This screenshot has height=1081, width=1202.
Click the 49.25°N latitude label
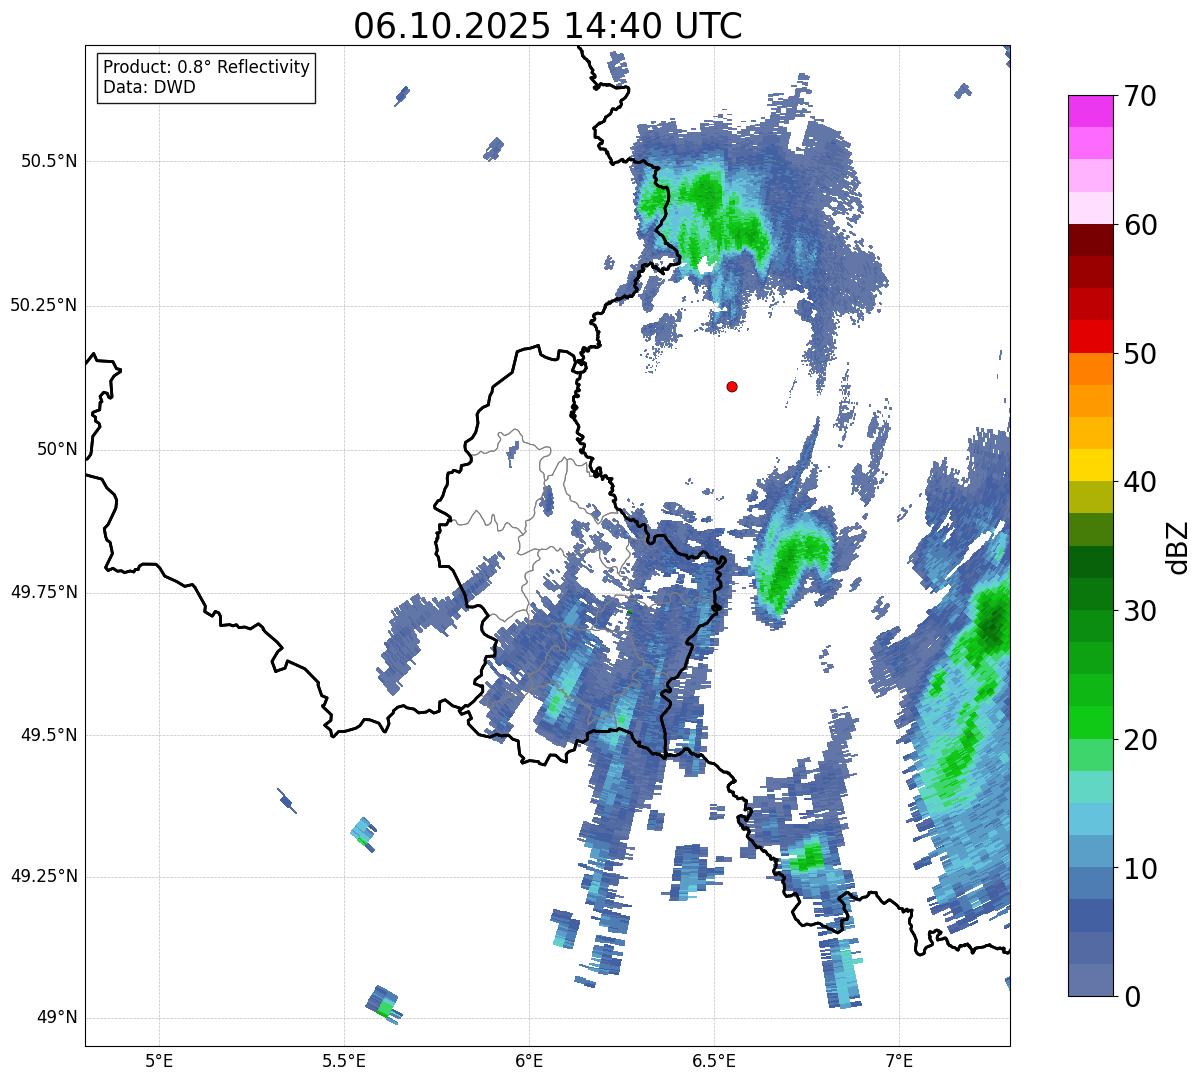coord(44,876)
